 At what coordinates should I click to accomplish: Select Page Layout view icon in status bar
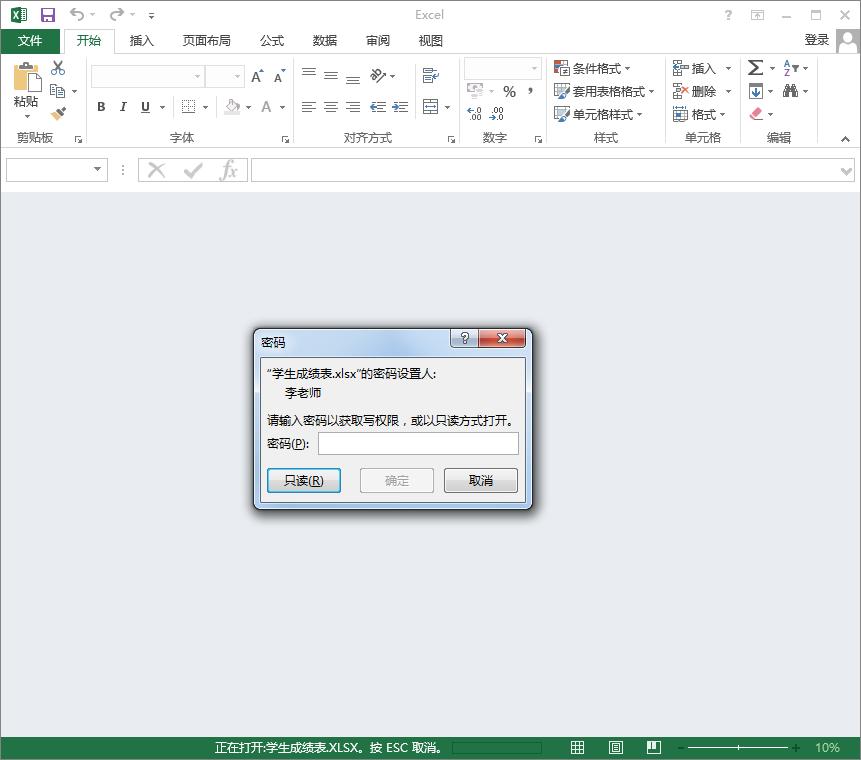click(615, 747)
